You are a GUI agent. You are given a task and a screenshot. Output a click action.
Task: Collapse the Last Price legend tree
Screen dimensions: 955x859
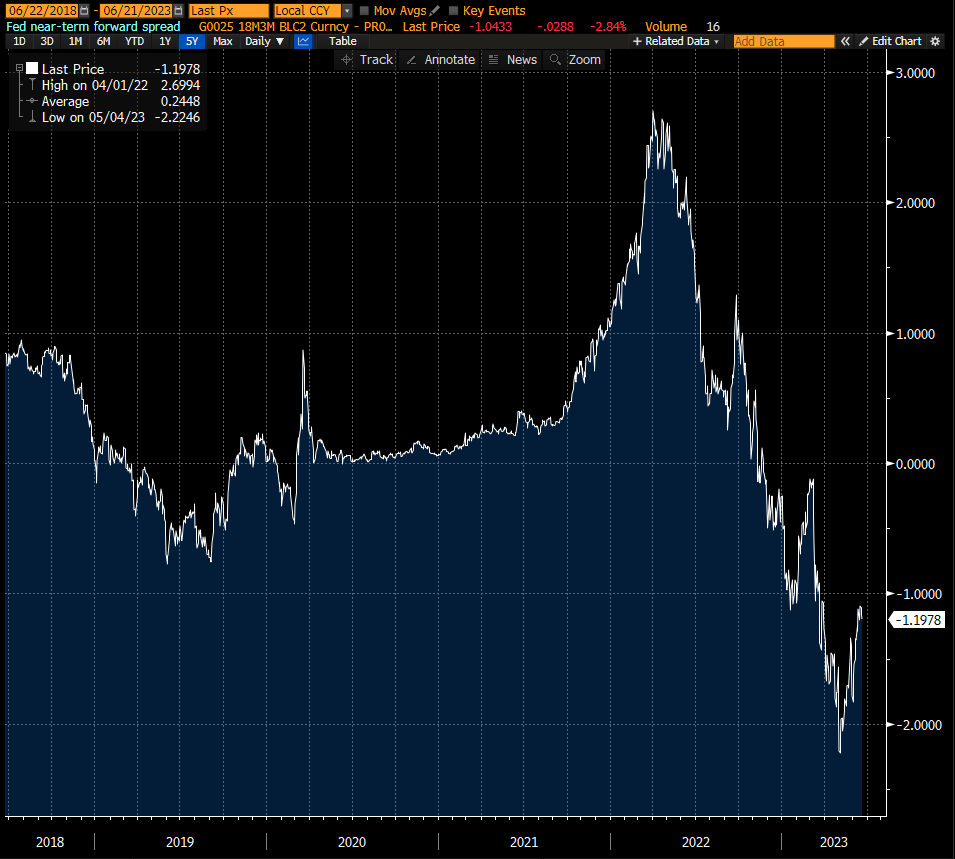tap(19, 69)
